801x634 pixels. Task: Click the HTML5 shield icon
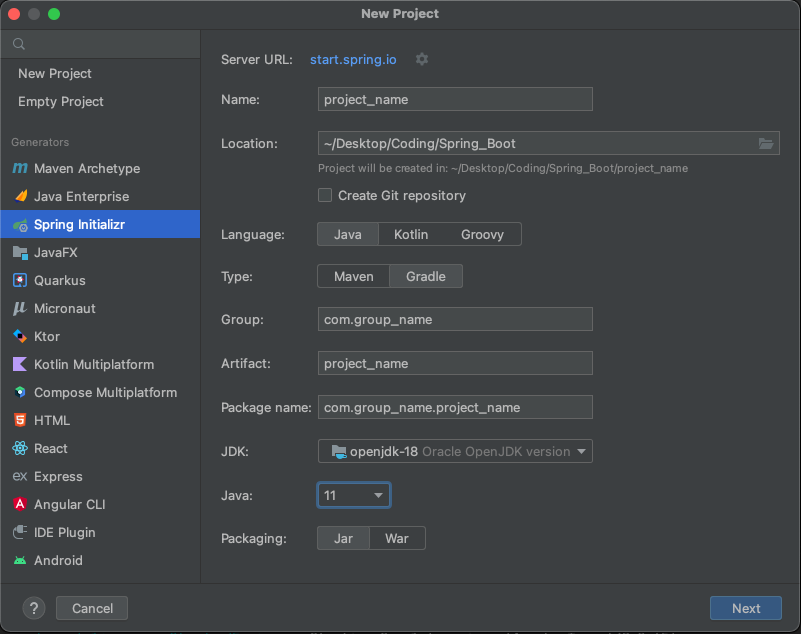(x=20, y=420)
